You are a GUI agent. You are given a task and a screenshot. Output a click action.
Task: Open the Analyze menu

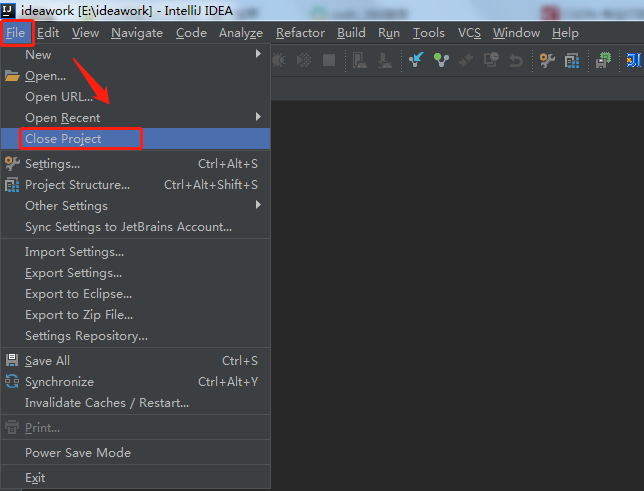[241, 33]
